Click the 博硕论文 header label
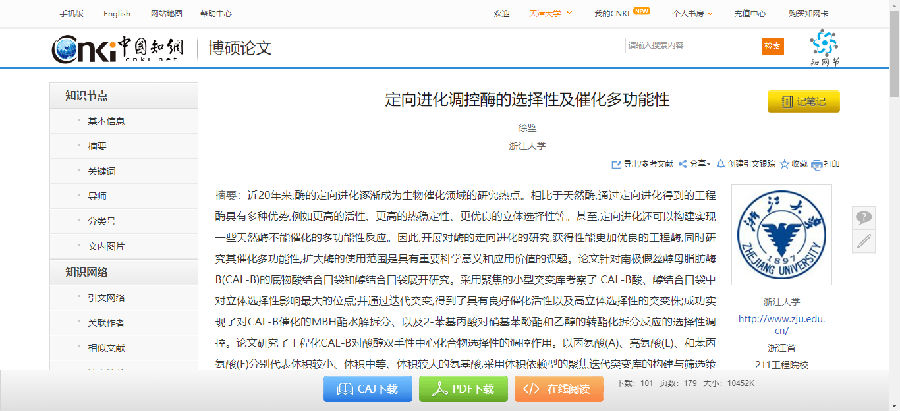The height and width of the screenshot is (411, 900). [x=240, y=48]
